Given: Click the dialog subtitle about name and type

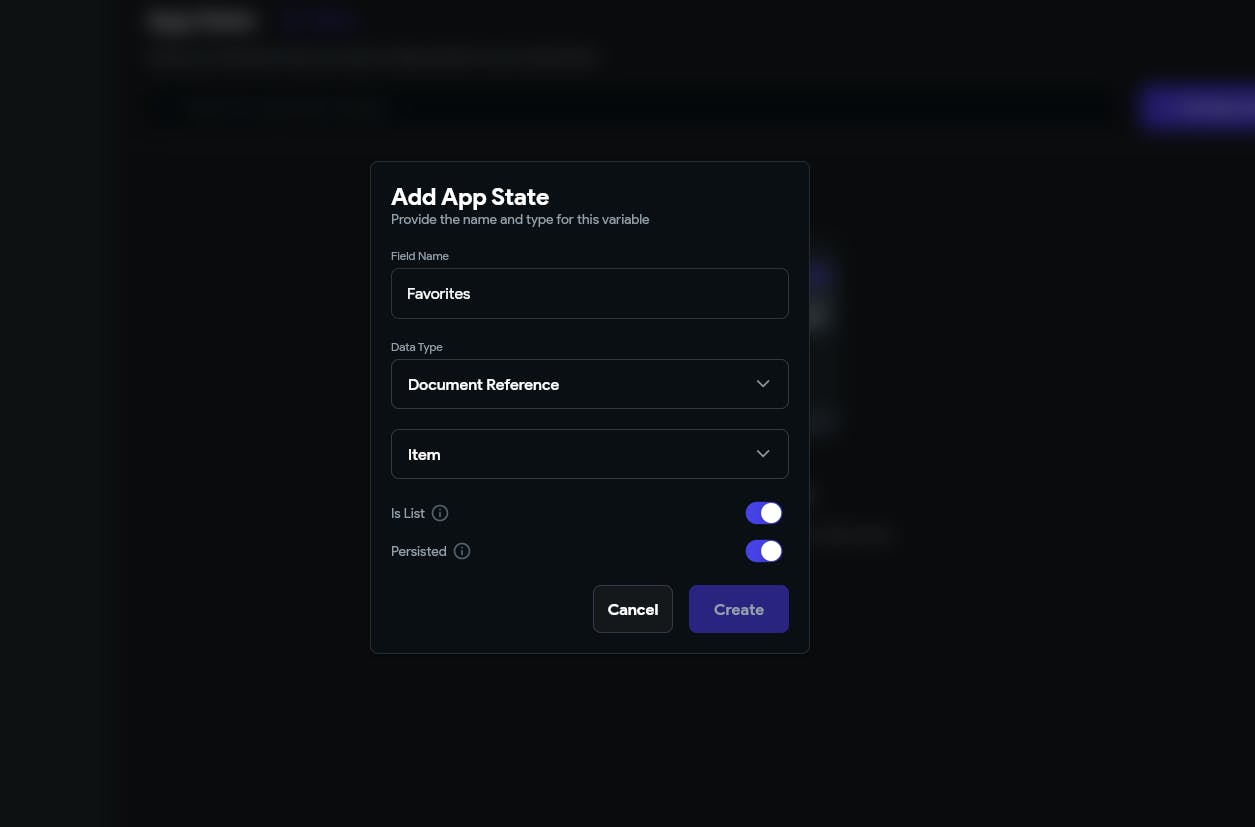Looking at the screenshot, I should click(x=520, y=219).
